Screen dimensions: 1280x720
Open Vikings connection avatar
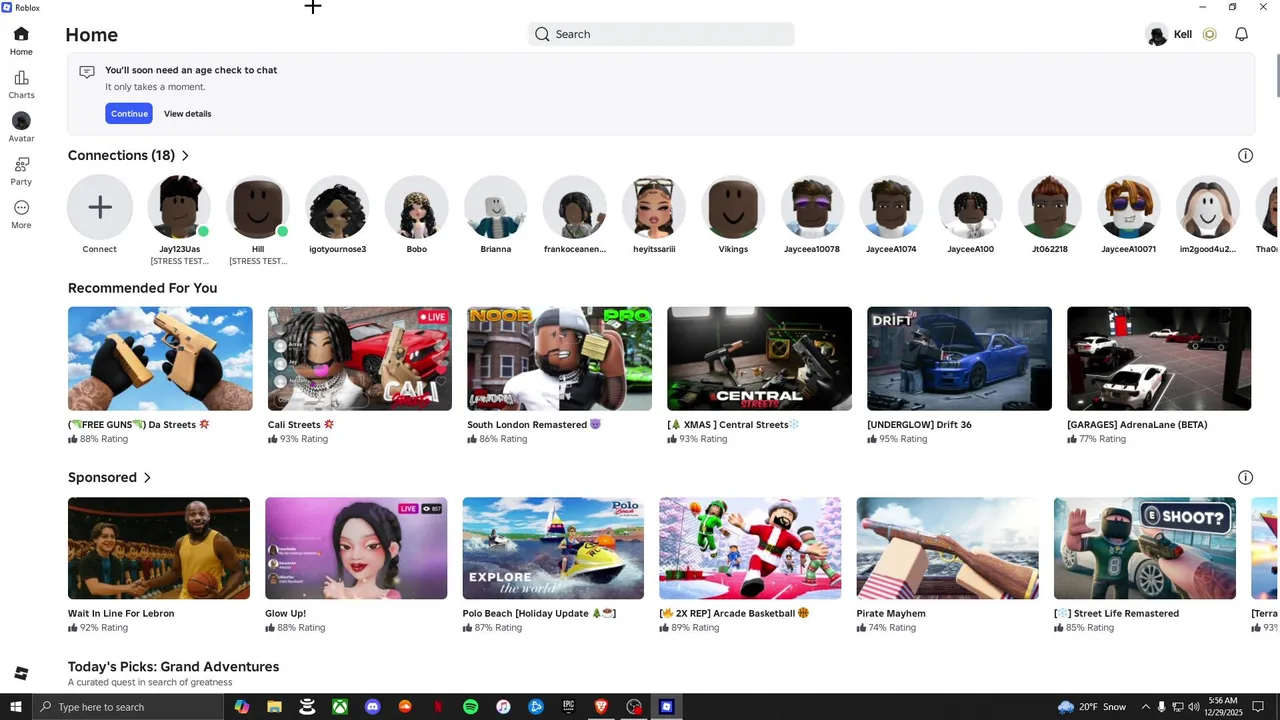[733, 207]
